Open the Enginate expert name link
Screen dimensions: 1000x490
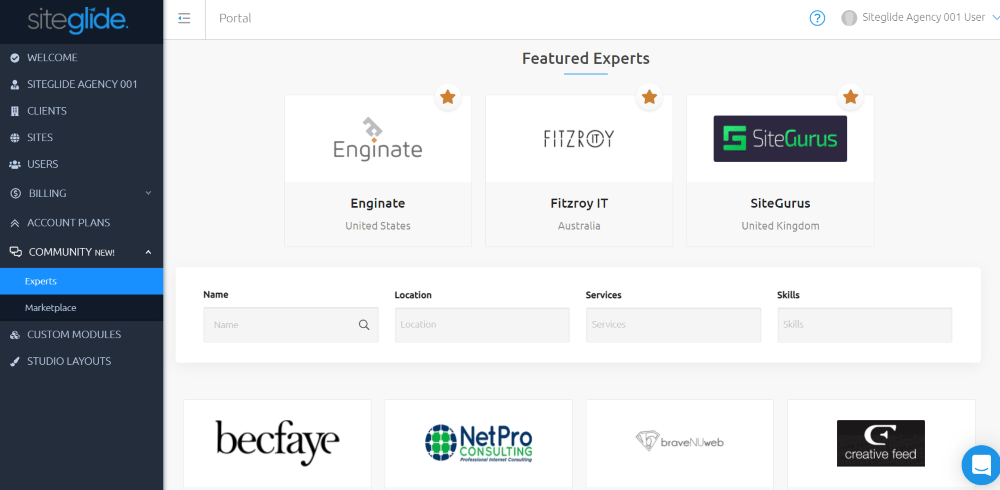click(x=378, y=204)
